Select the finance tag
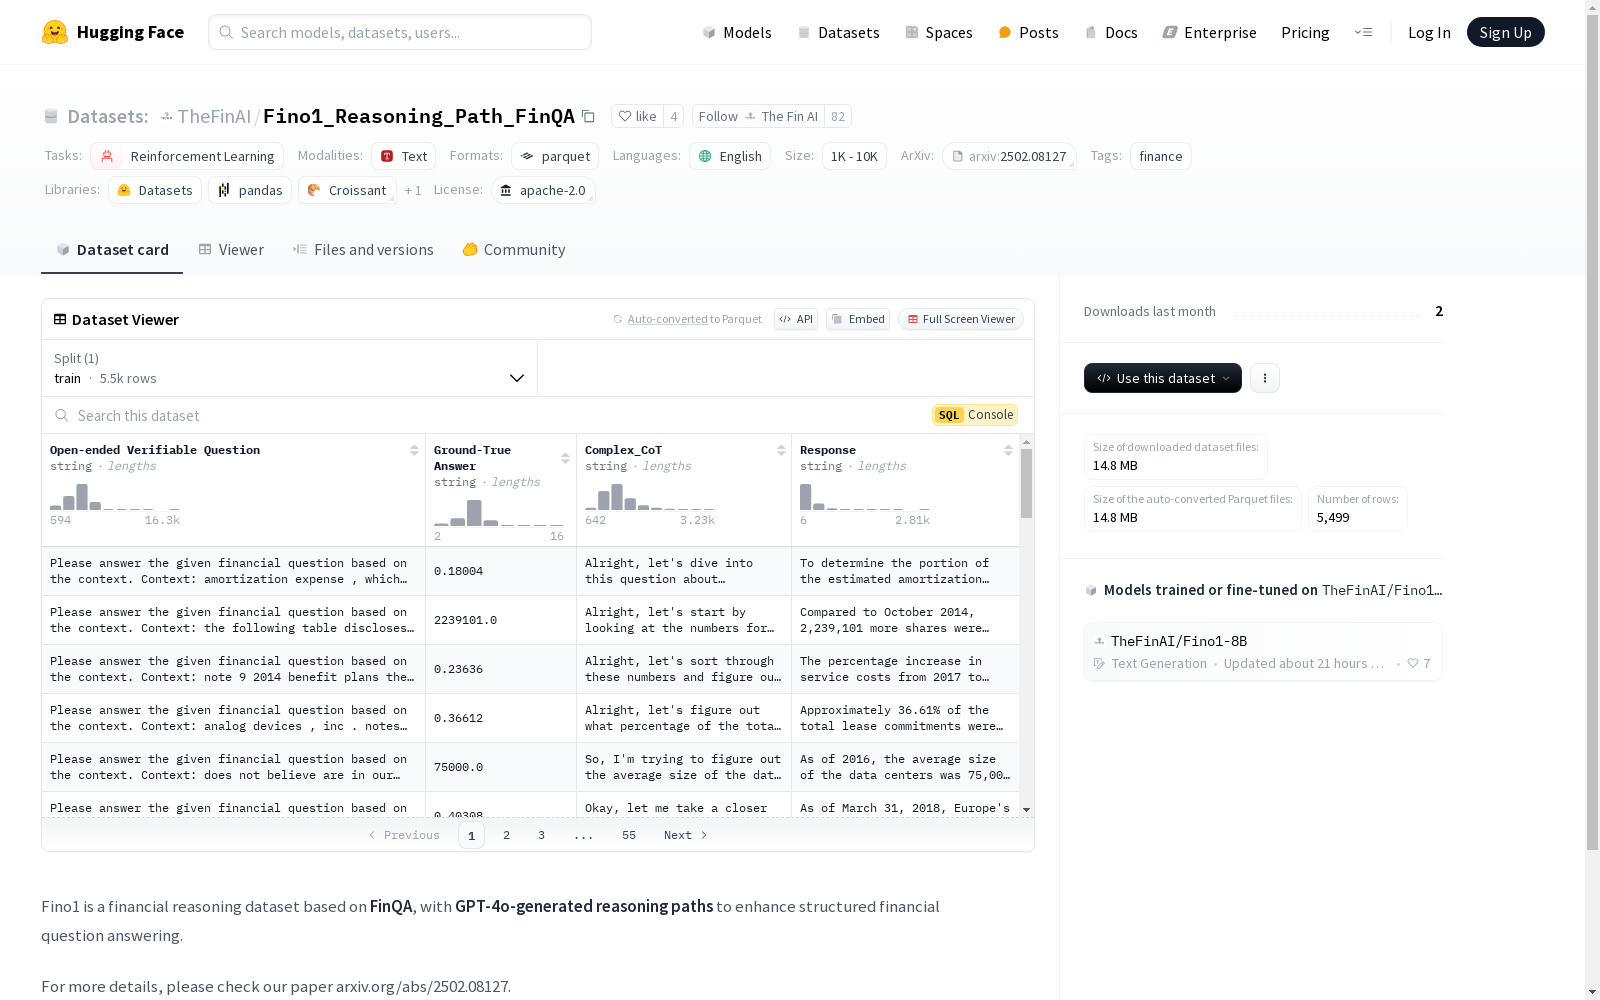Image resolution: width=1600 pixels, height=1000 pixels. 1160,156
